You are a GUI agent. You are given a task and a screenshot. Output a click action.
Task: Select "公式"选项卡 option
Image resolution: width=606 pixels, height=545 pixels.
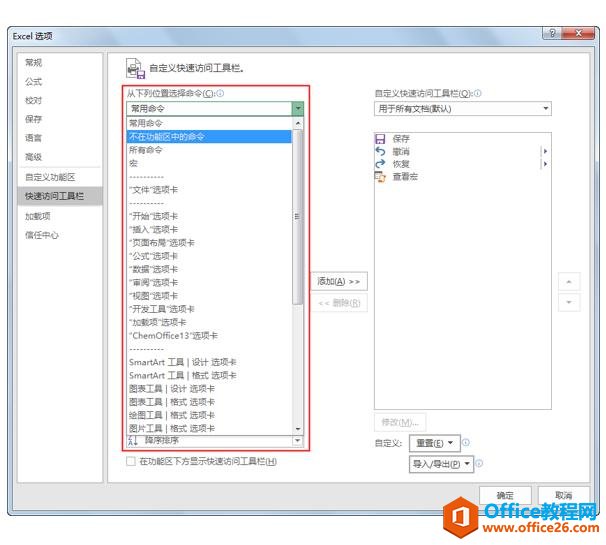209,256
